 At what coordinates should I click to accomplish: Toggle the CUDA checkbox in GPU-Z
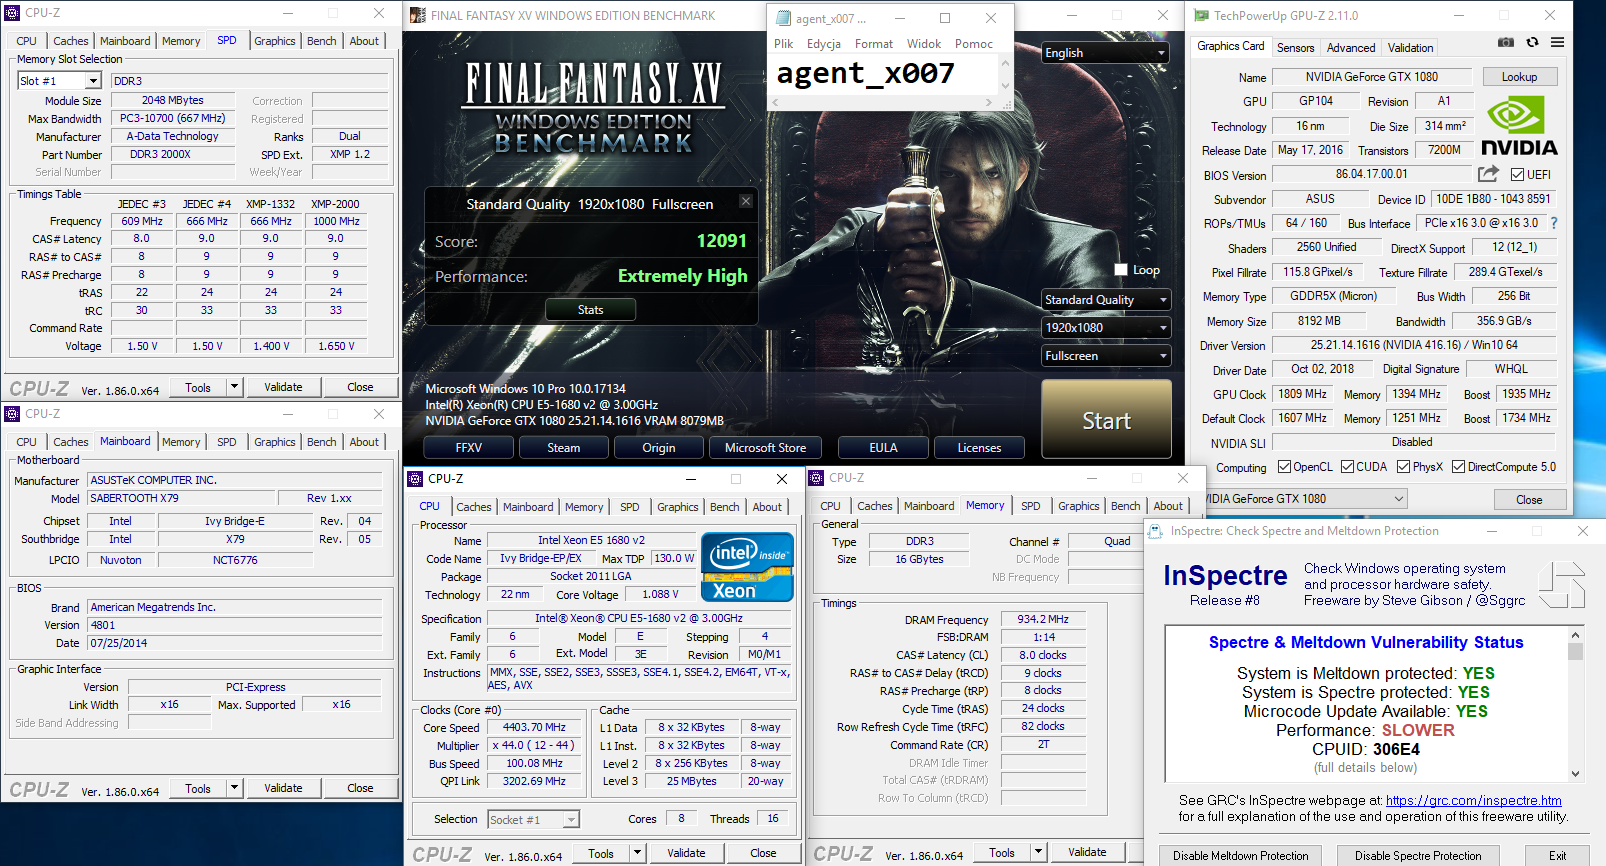[x=1348, y=467]
